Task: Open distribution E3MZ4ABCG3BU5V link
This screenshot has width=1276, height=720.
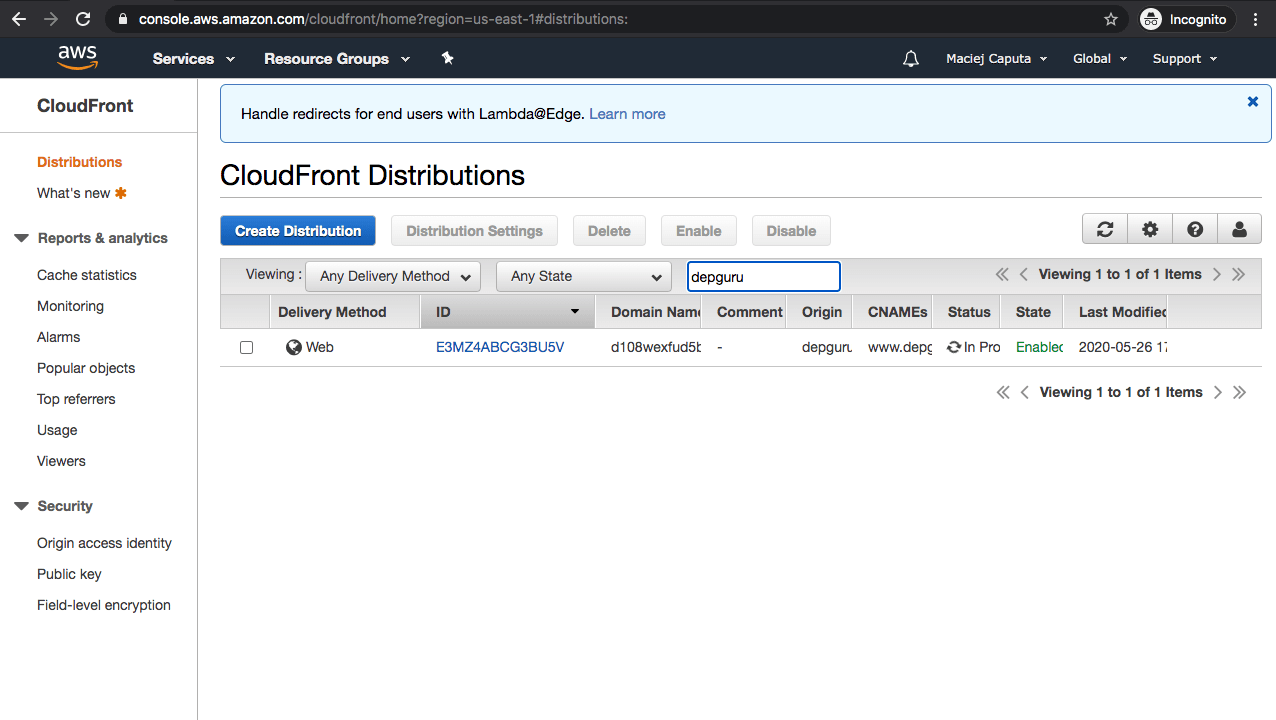Action: click(500, 347)
